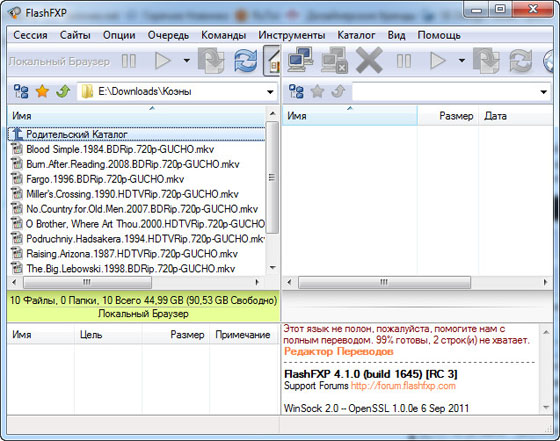Screen dimensions: 560x441
Task: Open the Очередь menu
Action: point(168,35)
